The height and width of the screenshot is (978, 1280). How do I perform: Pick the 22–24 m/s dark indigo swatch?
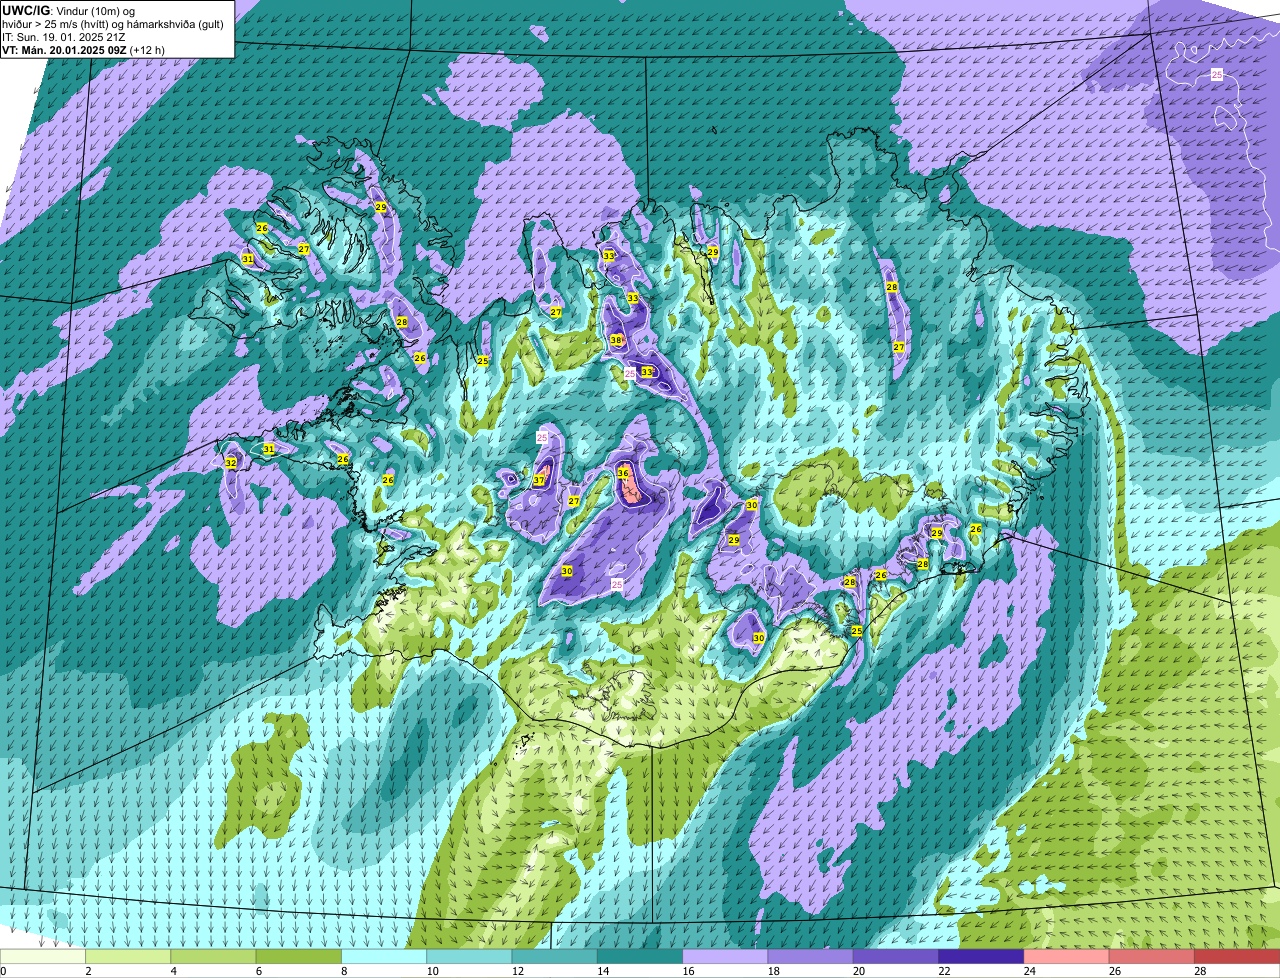coord(982,956)
